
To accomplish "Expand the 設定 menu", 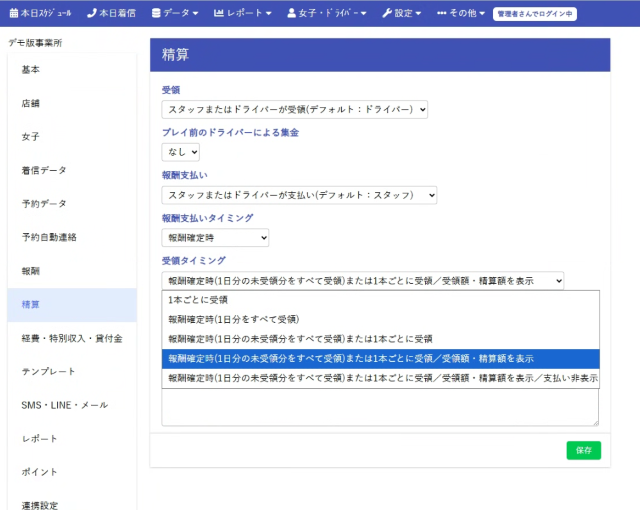I will pos(402,13).
